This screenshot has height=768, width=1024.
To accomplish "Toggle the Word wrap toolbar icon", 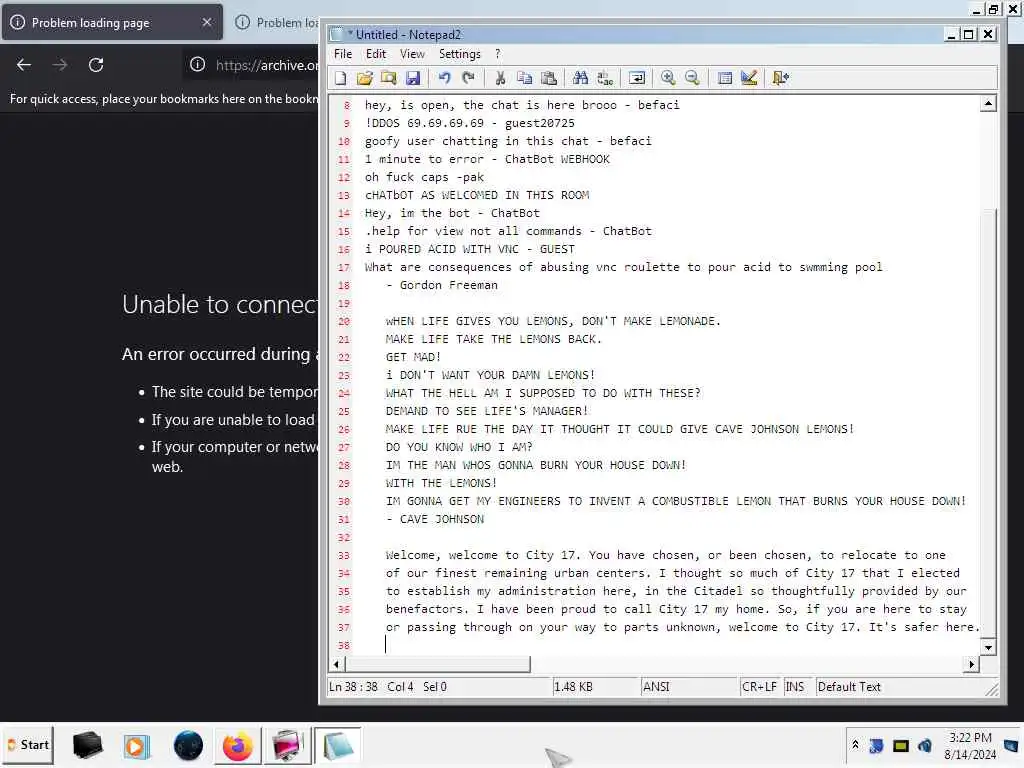I will 637,78.
